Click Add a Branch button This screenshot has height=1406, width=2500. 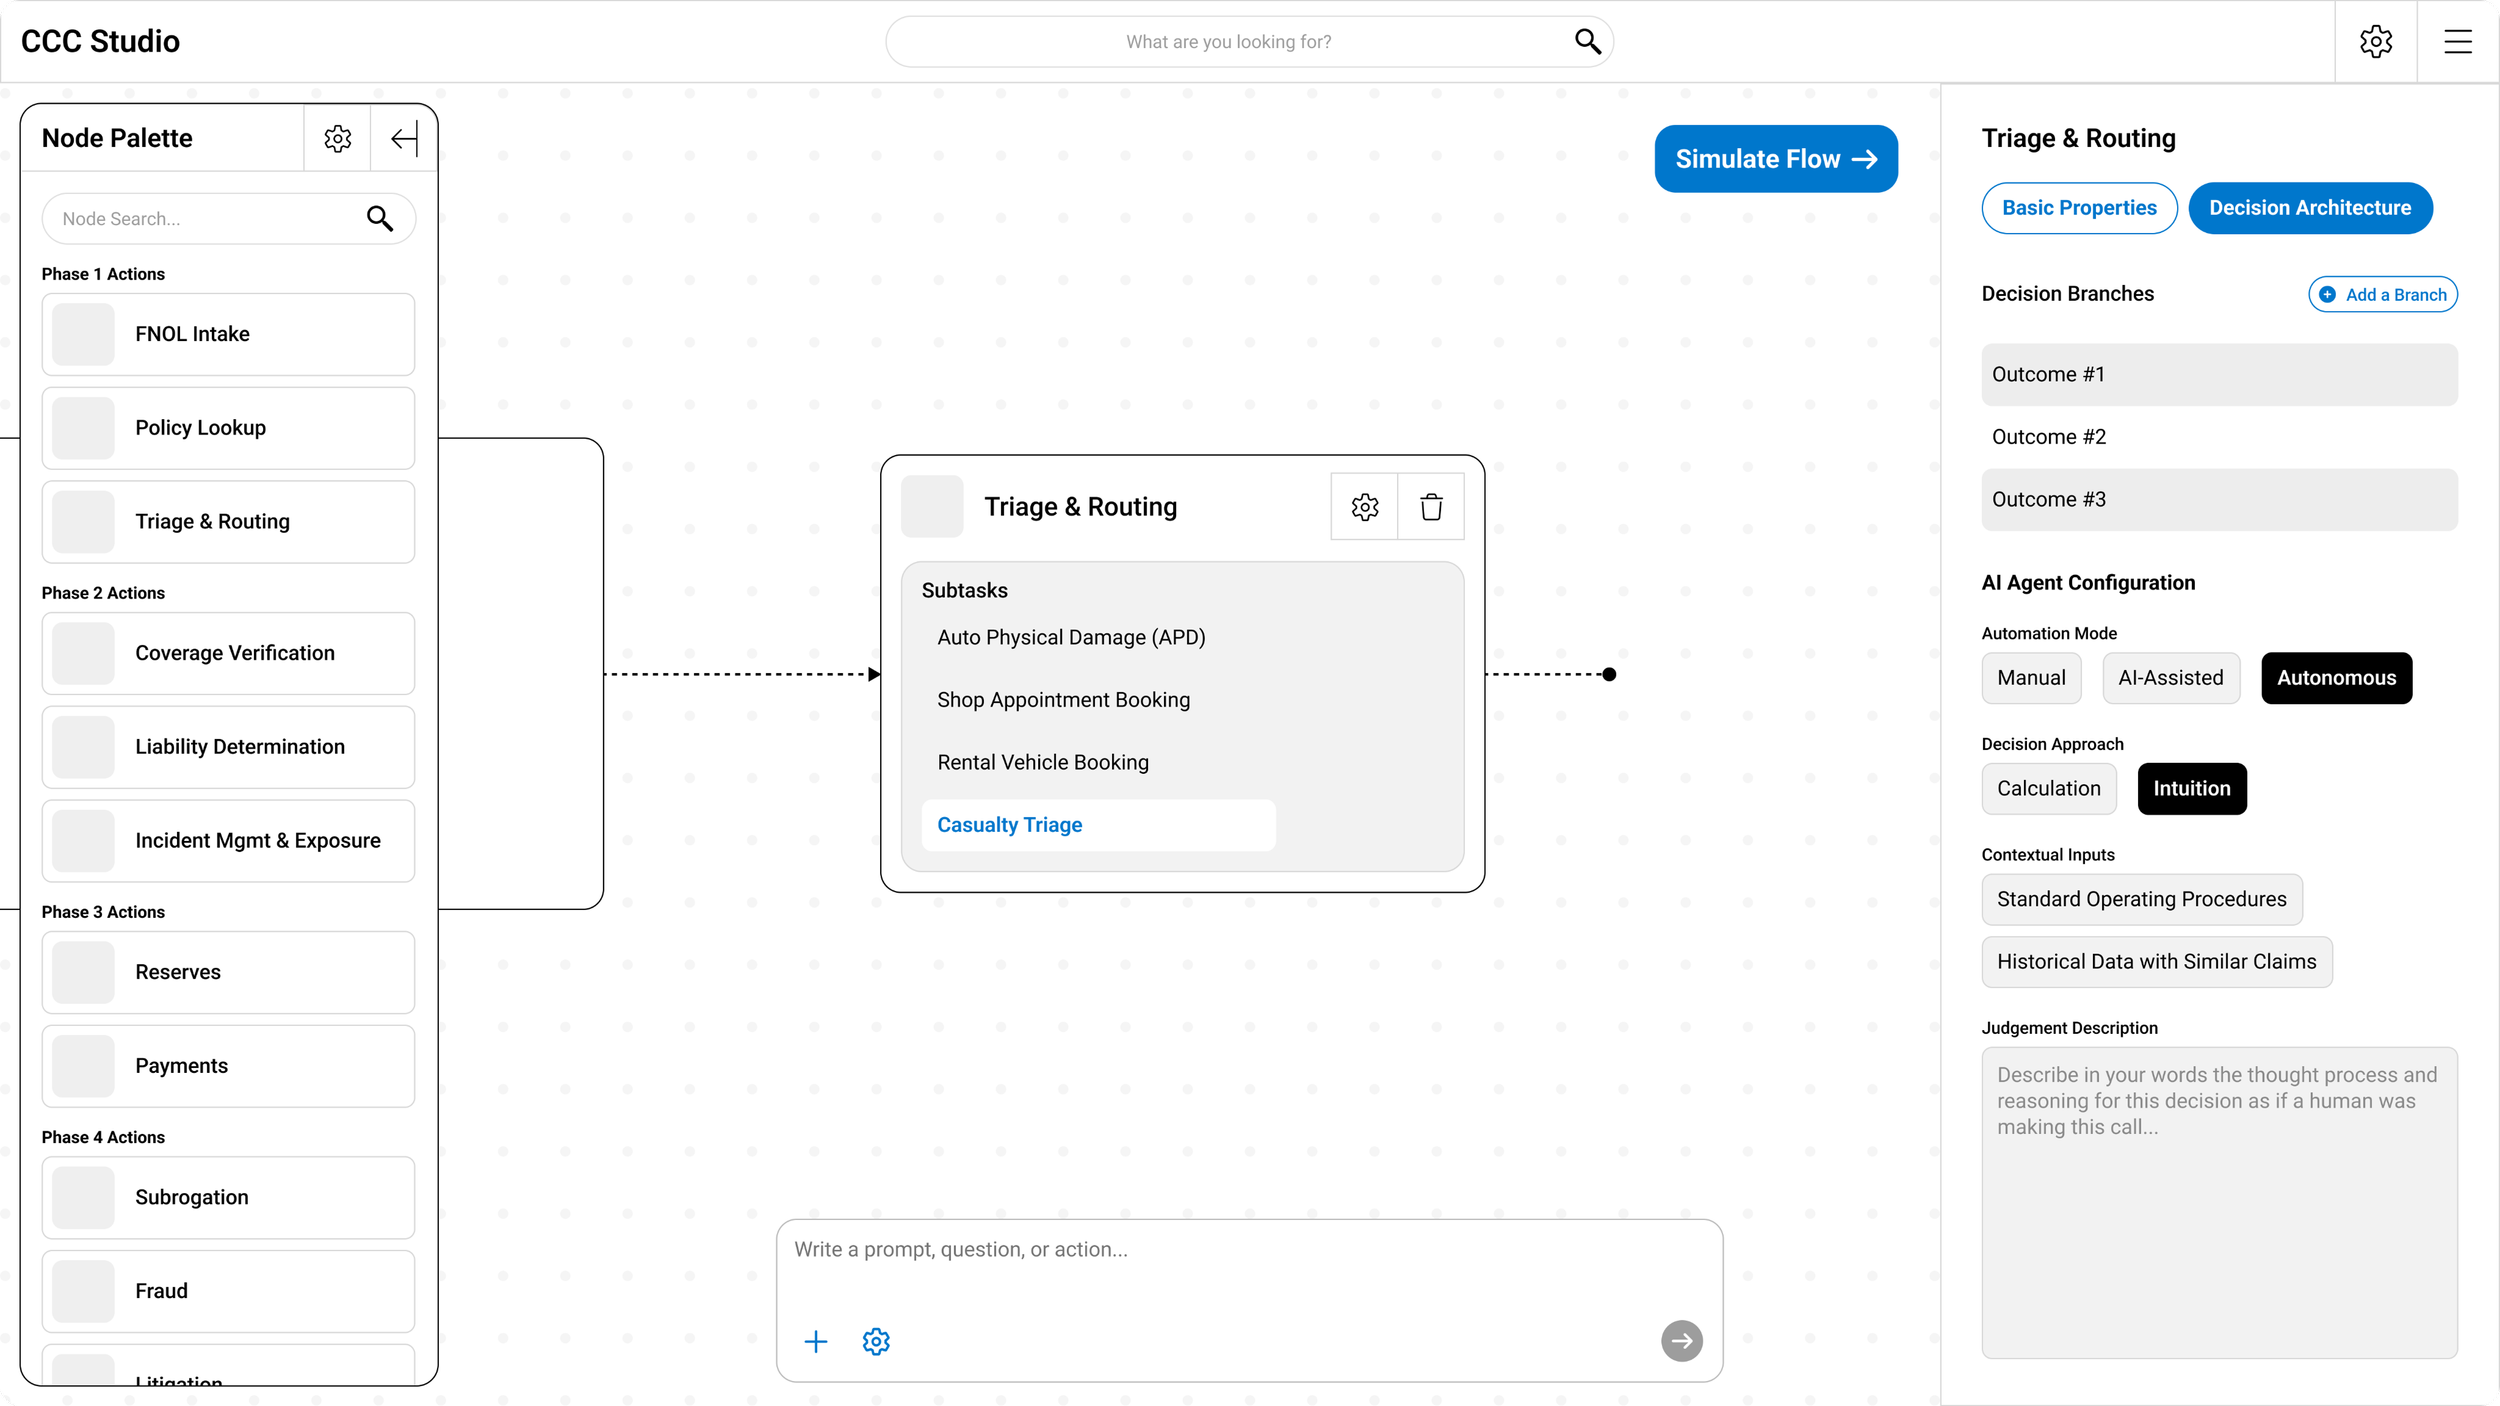[x=2382, y=295]
